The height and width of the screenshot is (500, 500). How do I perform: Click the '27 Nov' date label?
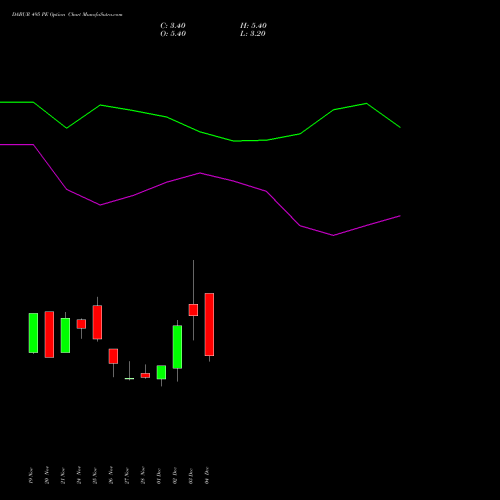pyautogui.click(x=127, y=476)
